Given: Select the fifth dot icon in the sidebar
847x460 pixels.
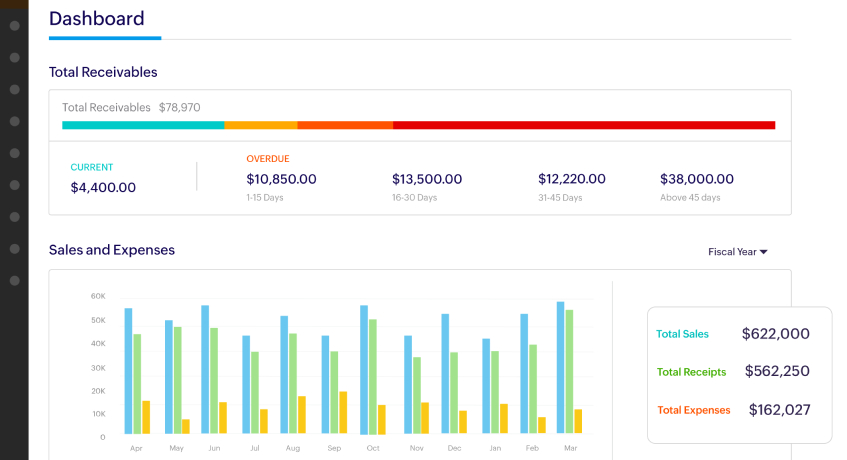Looking at the screenshot, I should pyautogui.click(x=14, y=153).
